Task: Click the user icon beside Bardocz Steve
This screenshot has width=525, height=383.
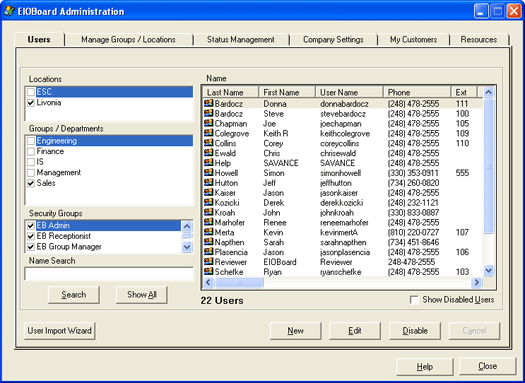Action: (x=209, y=113)
